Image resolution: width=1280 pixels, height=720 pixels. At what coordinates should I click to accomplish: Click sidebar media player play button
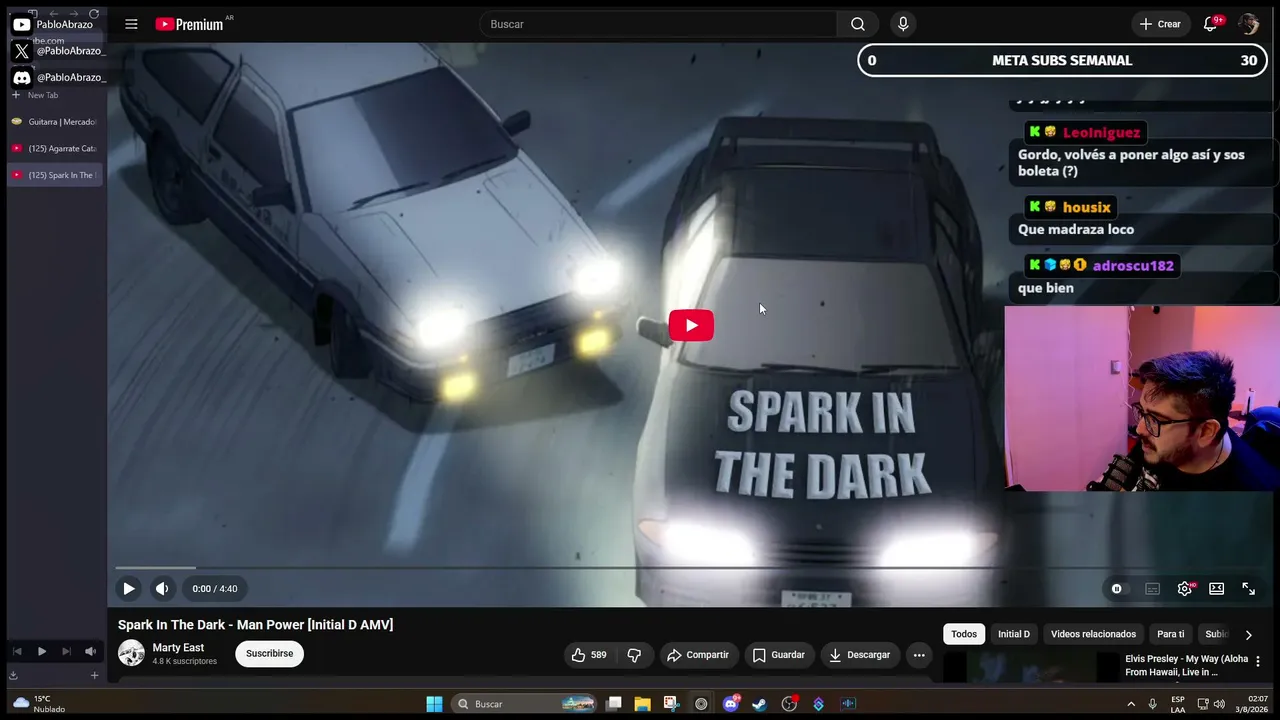41,651
